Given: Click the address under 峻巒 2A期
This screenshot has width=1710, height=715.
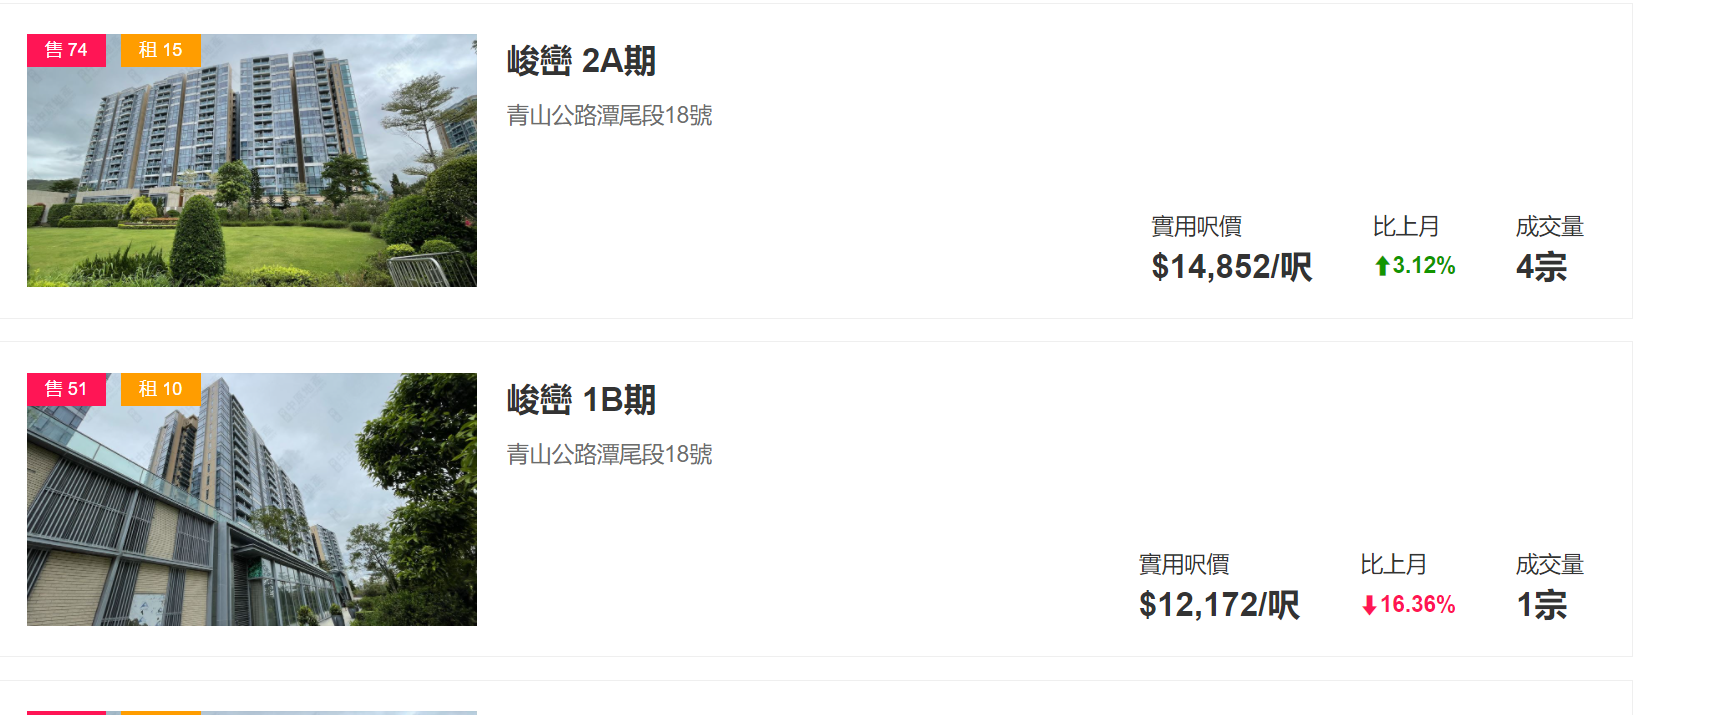Looking at the screenshot, I should (609, 116).
